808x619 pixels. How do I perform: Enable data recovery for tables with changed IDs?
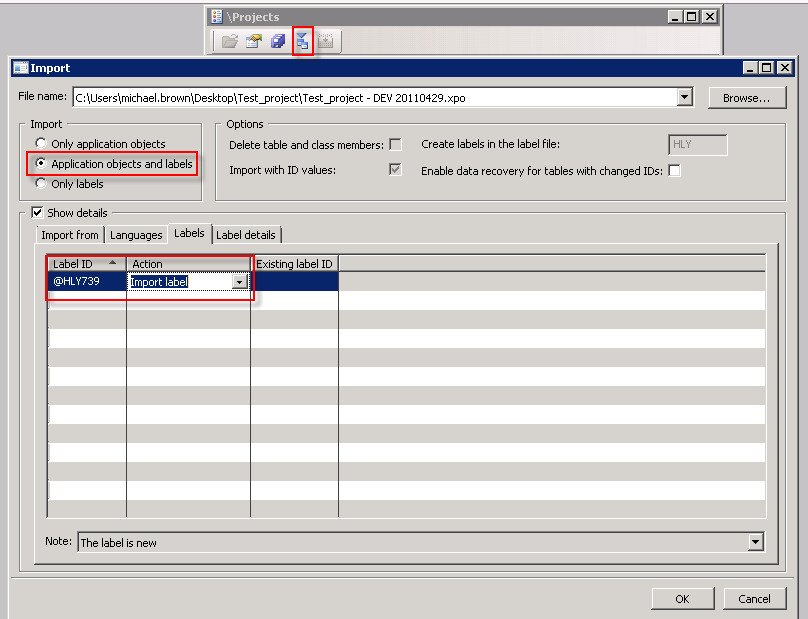674,170
